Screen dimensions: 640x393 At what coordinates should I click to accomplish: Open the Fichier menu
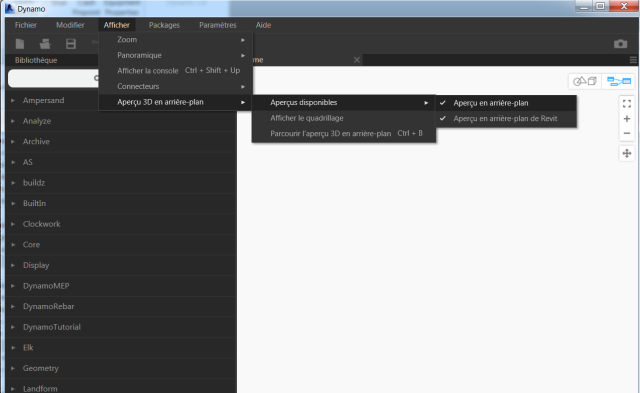(x=26, y=25)
